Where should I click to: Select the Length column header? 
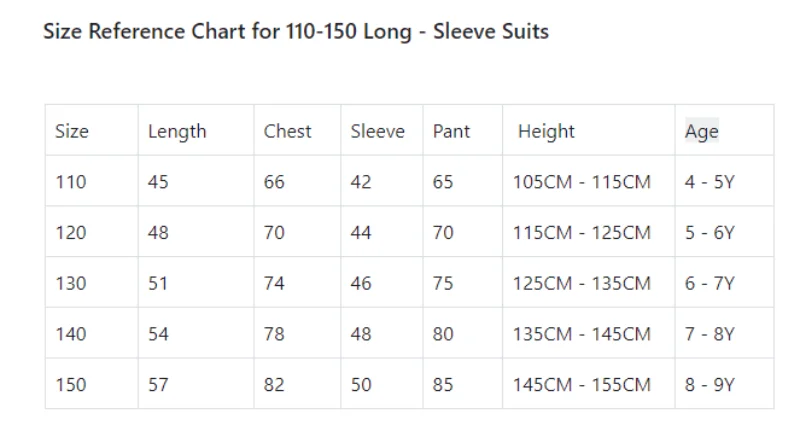[x=177, y=131]
